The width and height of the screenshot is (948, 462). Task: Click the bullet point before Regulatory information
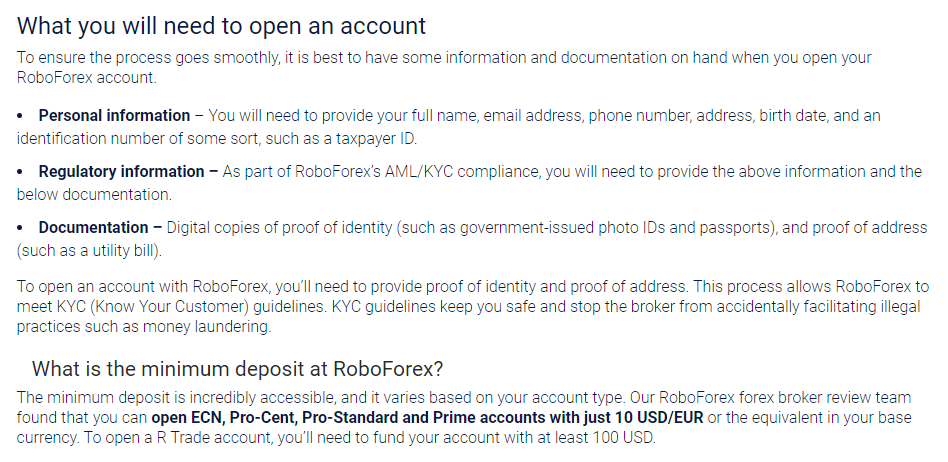point(20,172)
